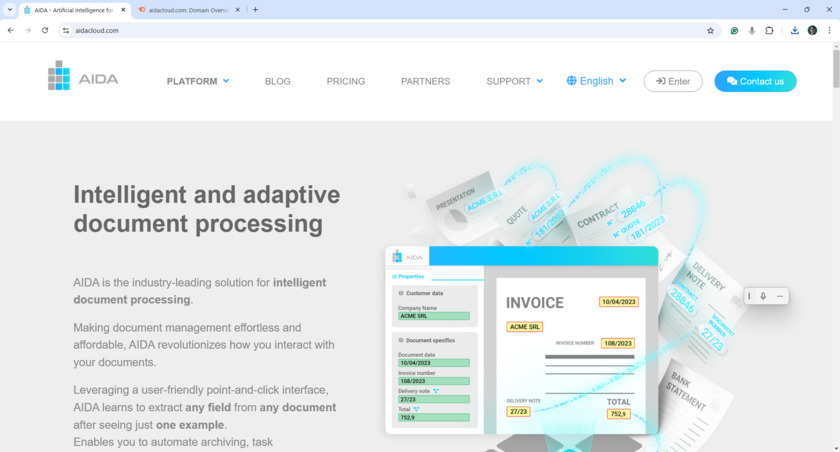The height and width of the screenshot is (452, 840).
Task: Bookmark this page with star icon
Action: [x=710, y=31]
